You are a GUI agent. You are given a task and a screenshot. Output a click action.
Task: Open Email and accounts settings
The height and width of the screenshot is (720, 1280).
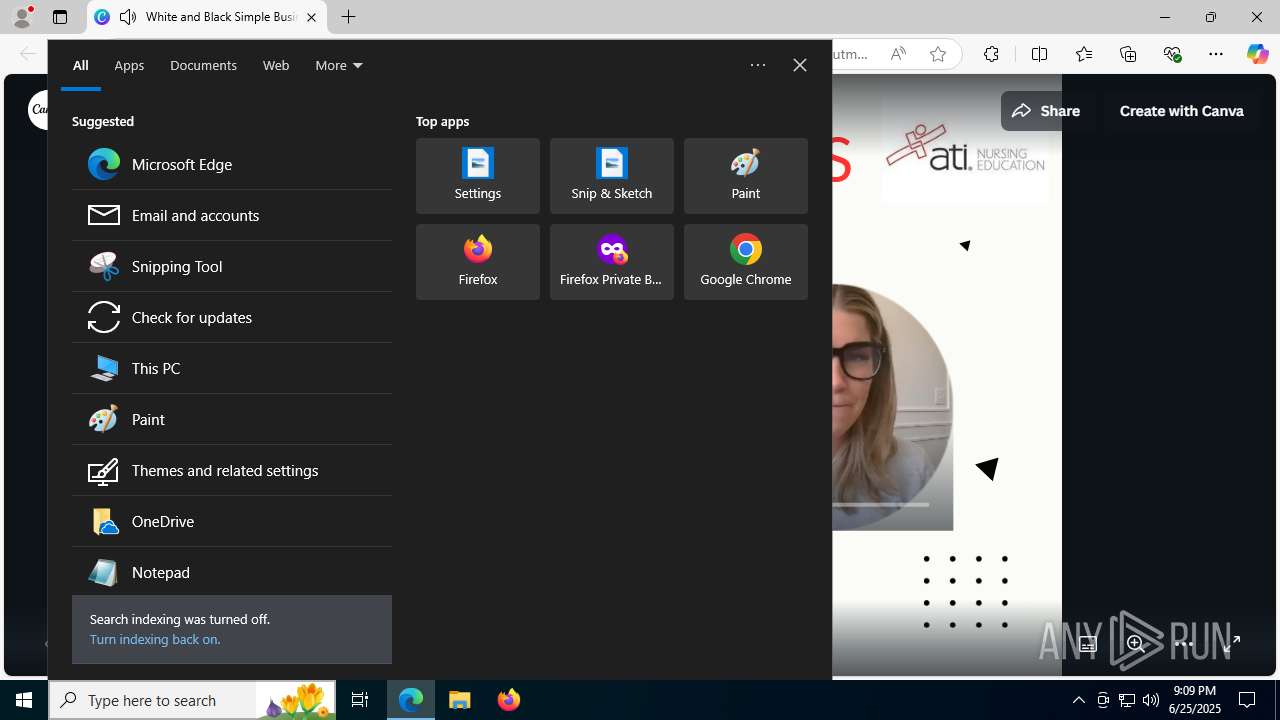231,215
